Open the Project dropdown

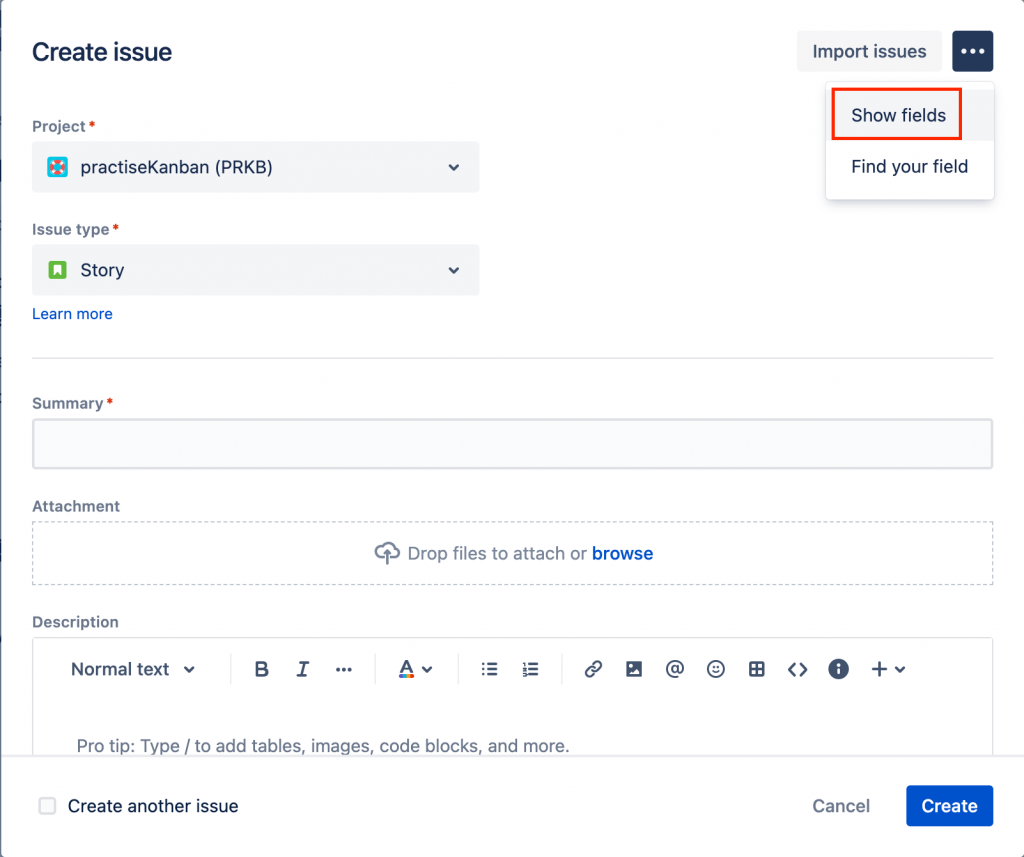tap(255, 167)
